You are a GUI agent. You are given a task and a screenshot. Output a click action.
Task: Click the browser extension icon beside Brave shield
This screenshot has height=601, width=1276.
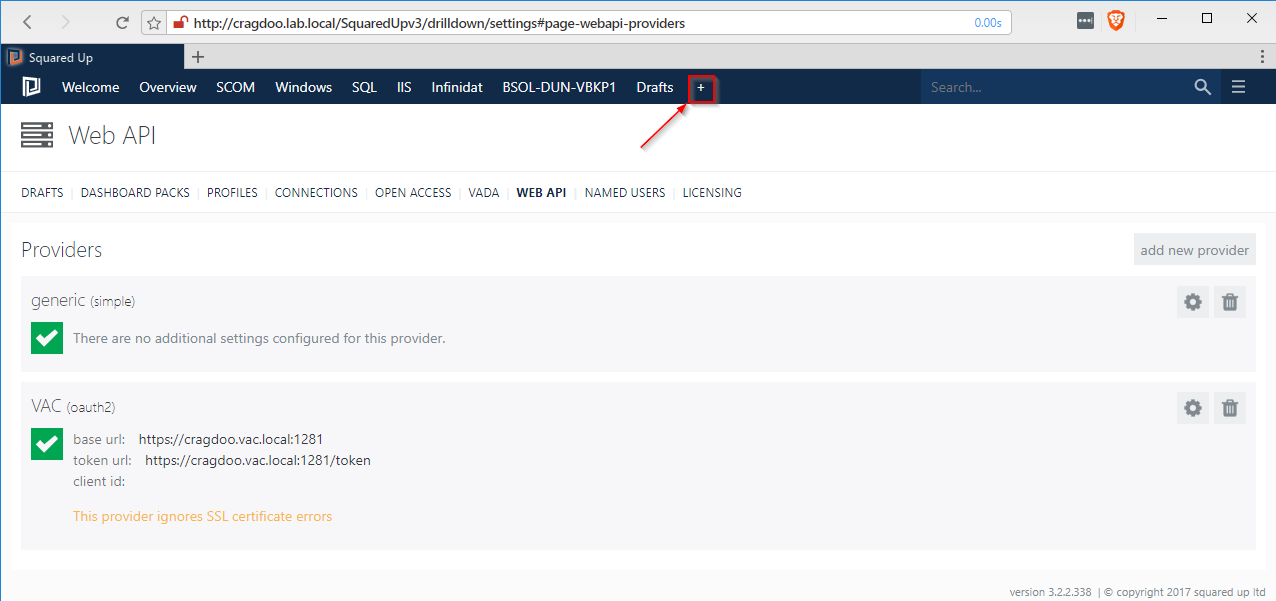pos(1085,21)
